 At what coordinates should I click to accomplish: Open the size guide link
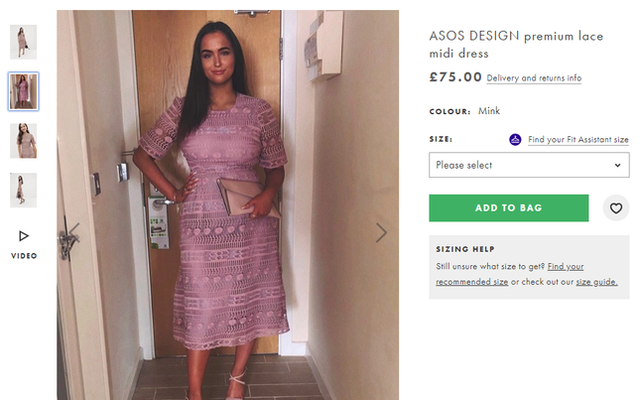point(595,282)
